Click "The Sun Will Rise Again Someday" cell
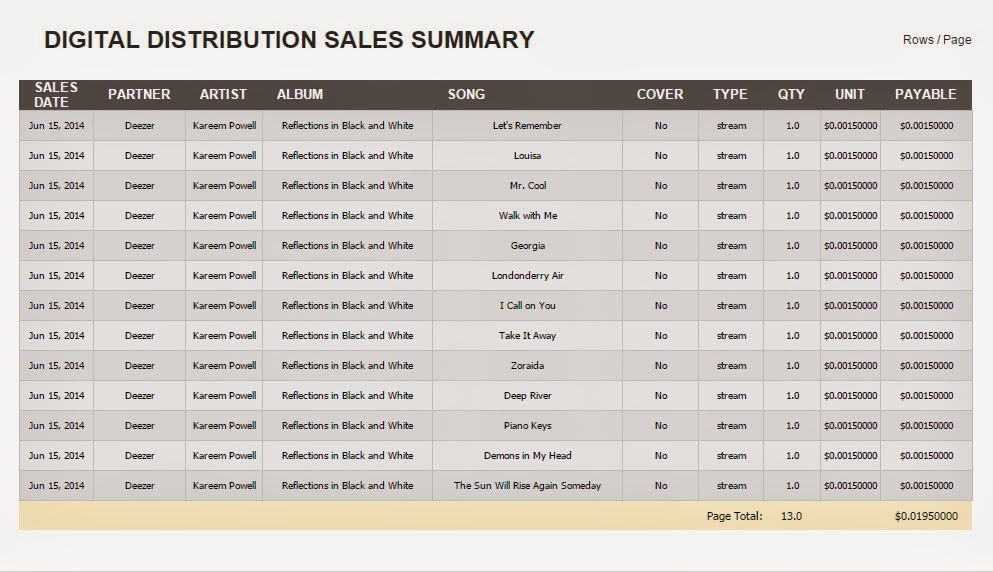This screenshot has width=993, height=572. [x=527, y=486]
